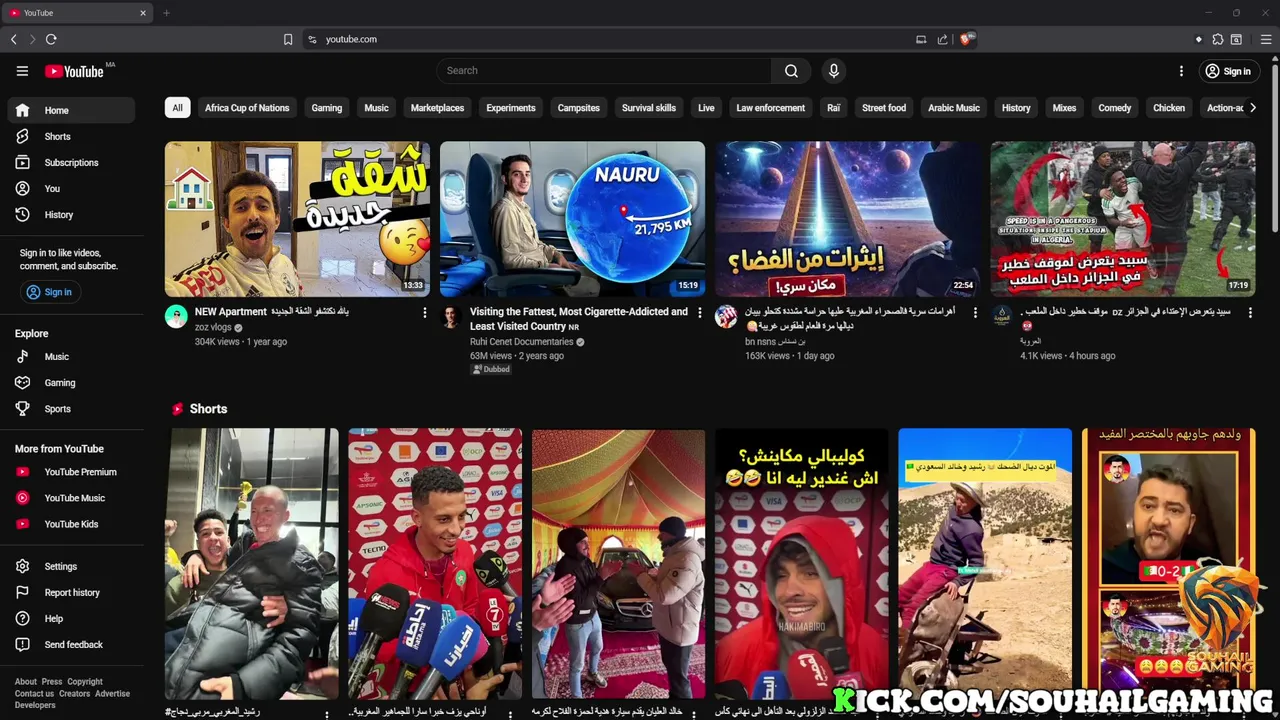Click the Sign in button in header
The image size is (1280, 720).
click(1227, 71)
